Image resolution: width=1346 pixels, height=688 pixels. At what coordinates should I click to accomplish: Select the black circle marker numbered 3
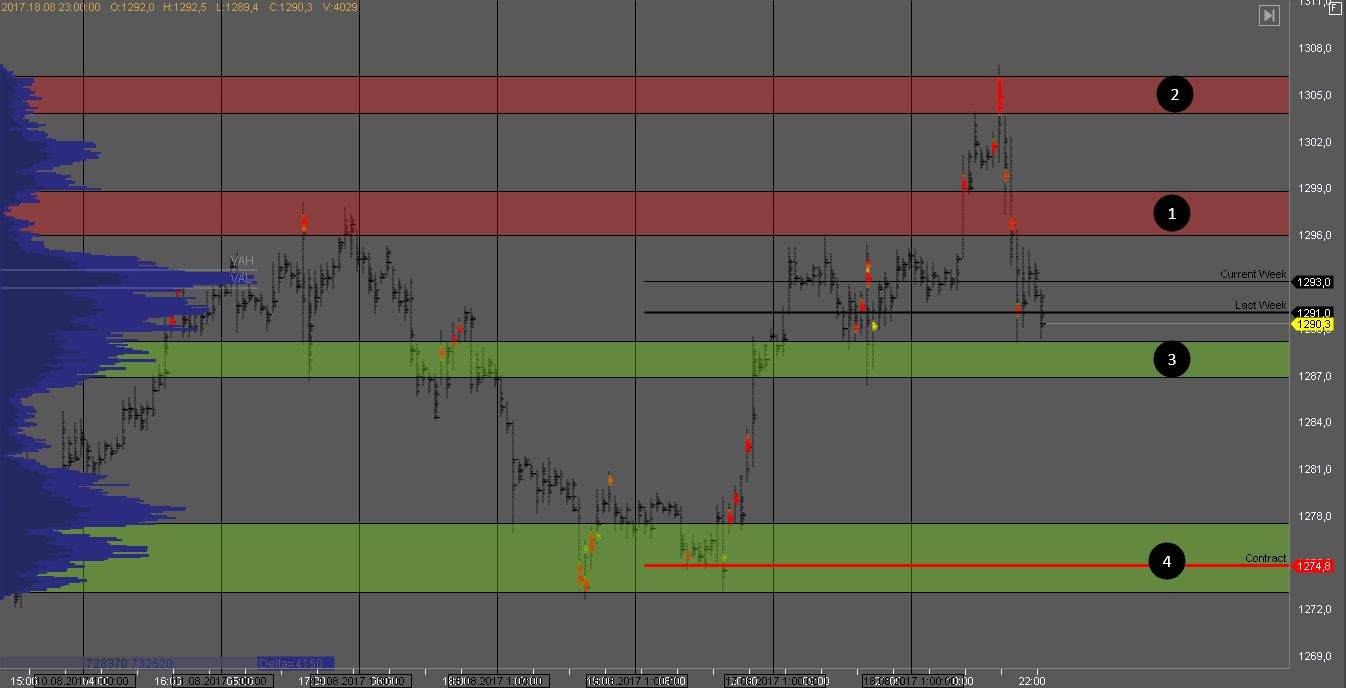click(x=1172, y=359)
